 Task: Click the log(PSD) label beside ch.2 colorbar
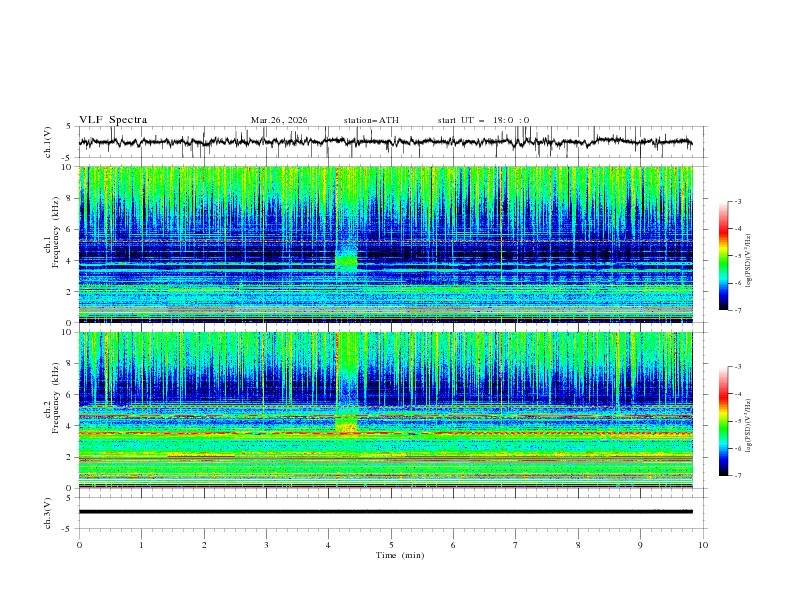pyautogui.click(x=749, y=425)
